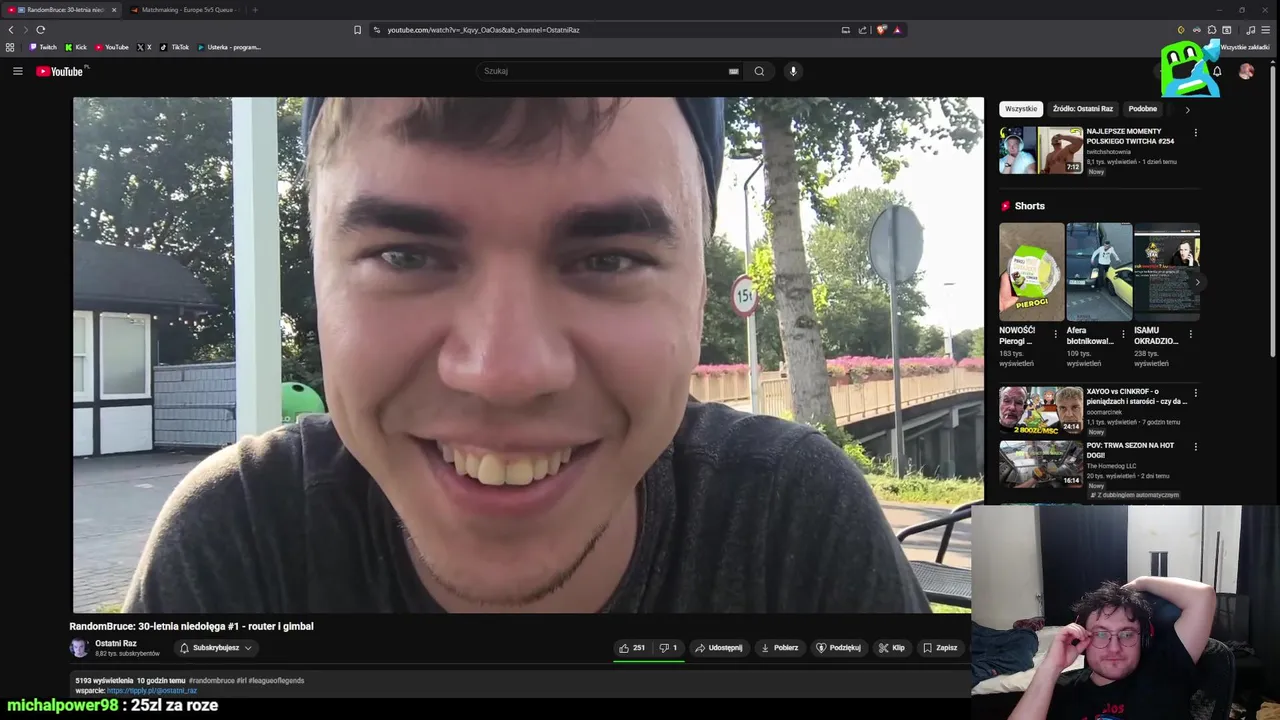Open the on-screen keyboard icon in the search box

[733, 71]
